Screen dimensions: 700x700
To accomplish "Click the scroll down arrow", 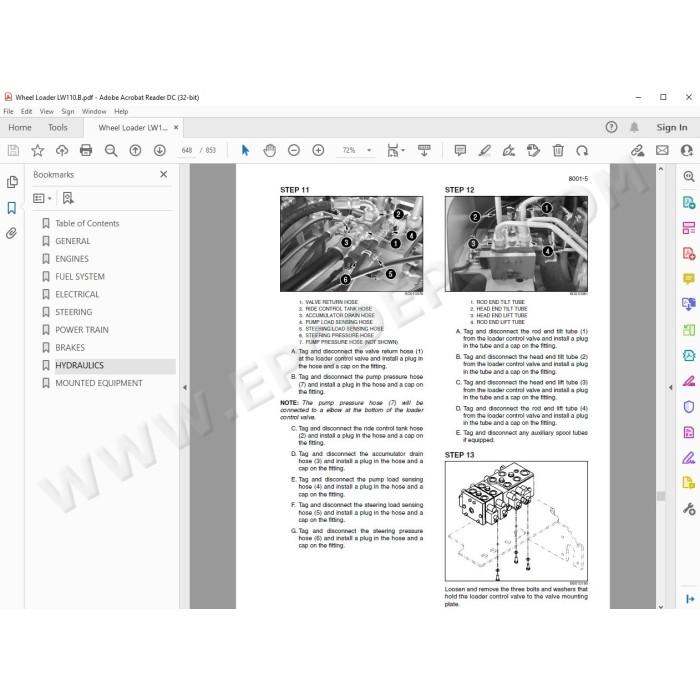I will [x=661, y=606].
